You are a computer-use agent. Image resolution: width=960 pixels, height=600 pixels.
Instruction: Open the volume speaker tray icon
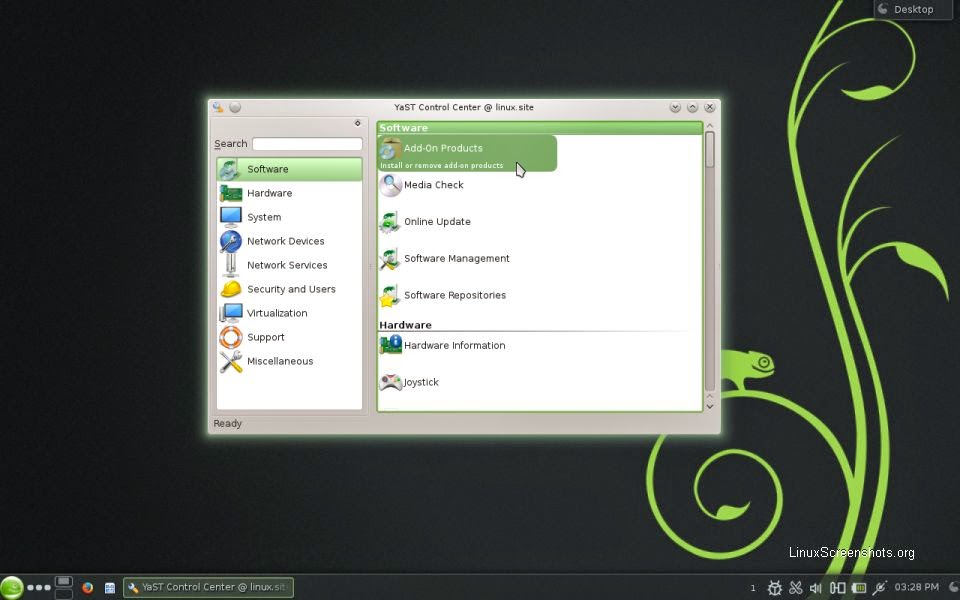coord(816,588)
